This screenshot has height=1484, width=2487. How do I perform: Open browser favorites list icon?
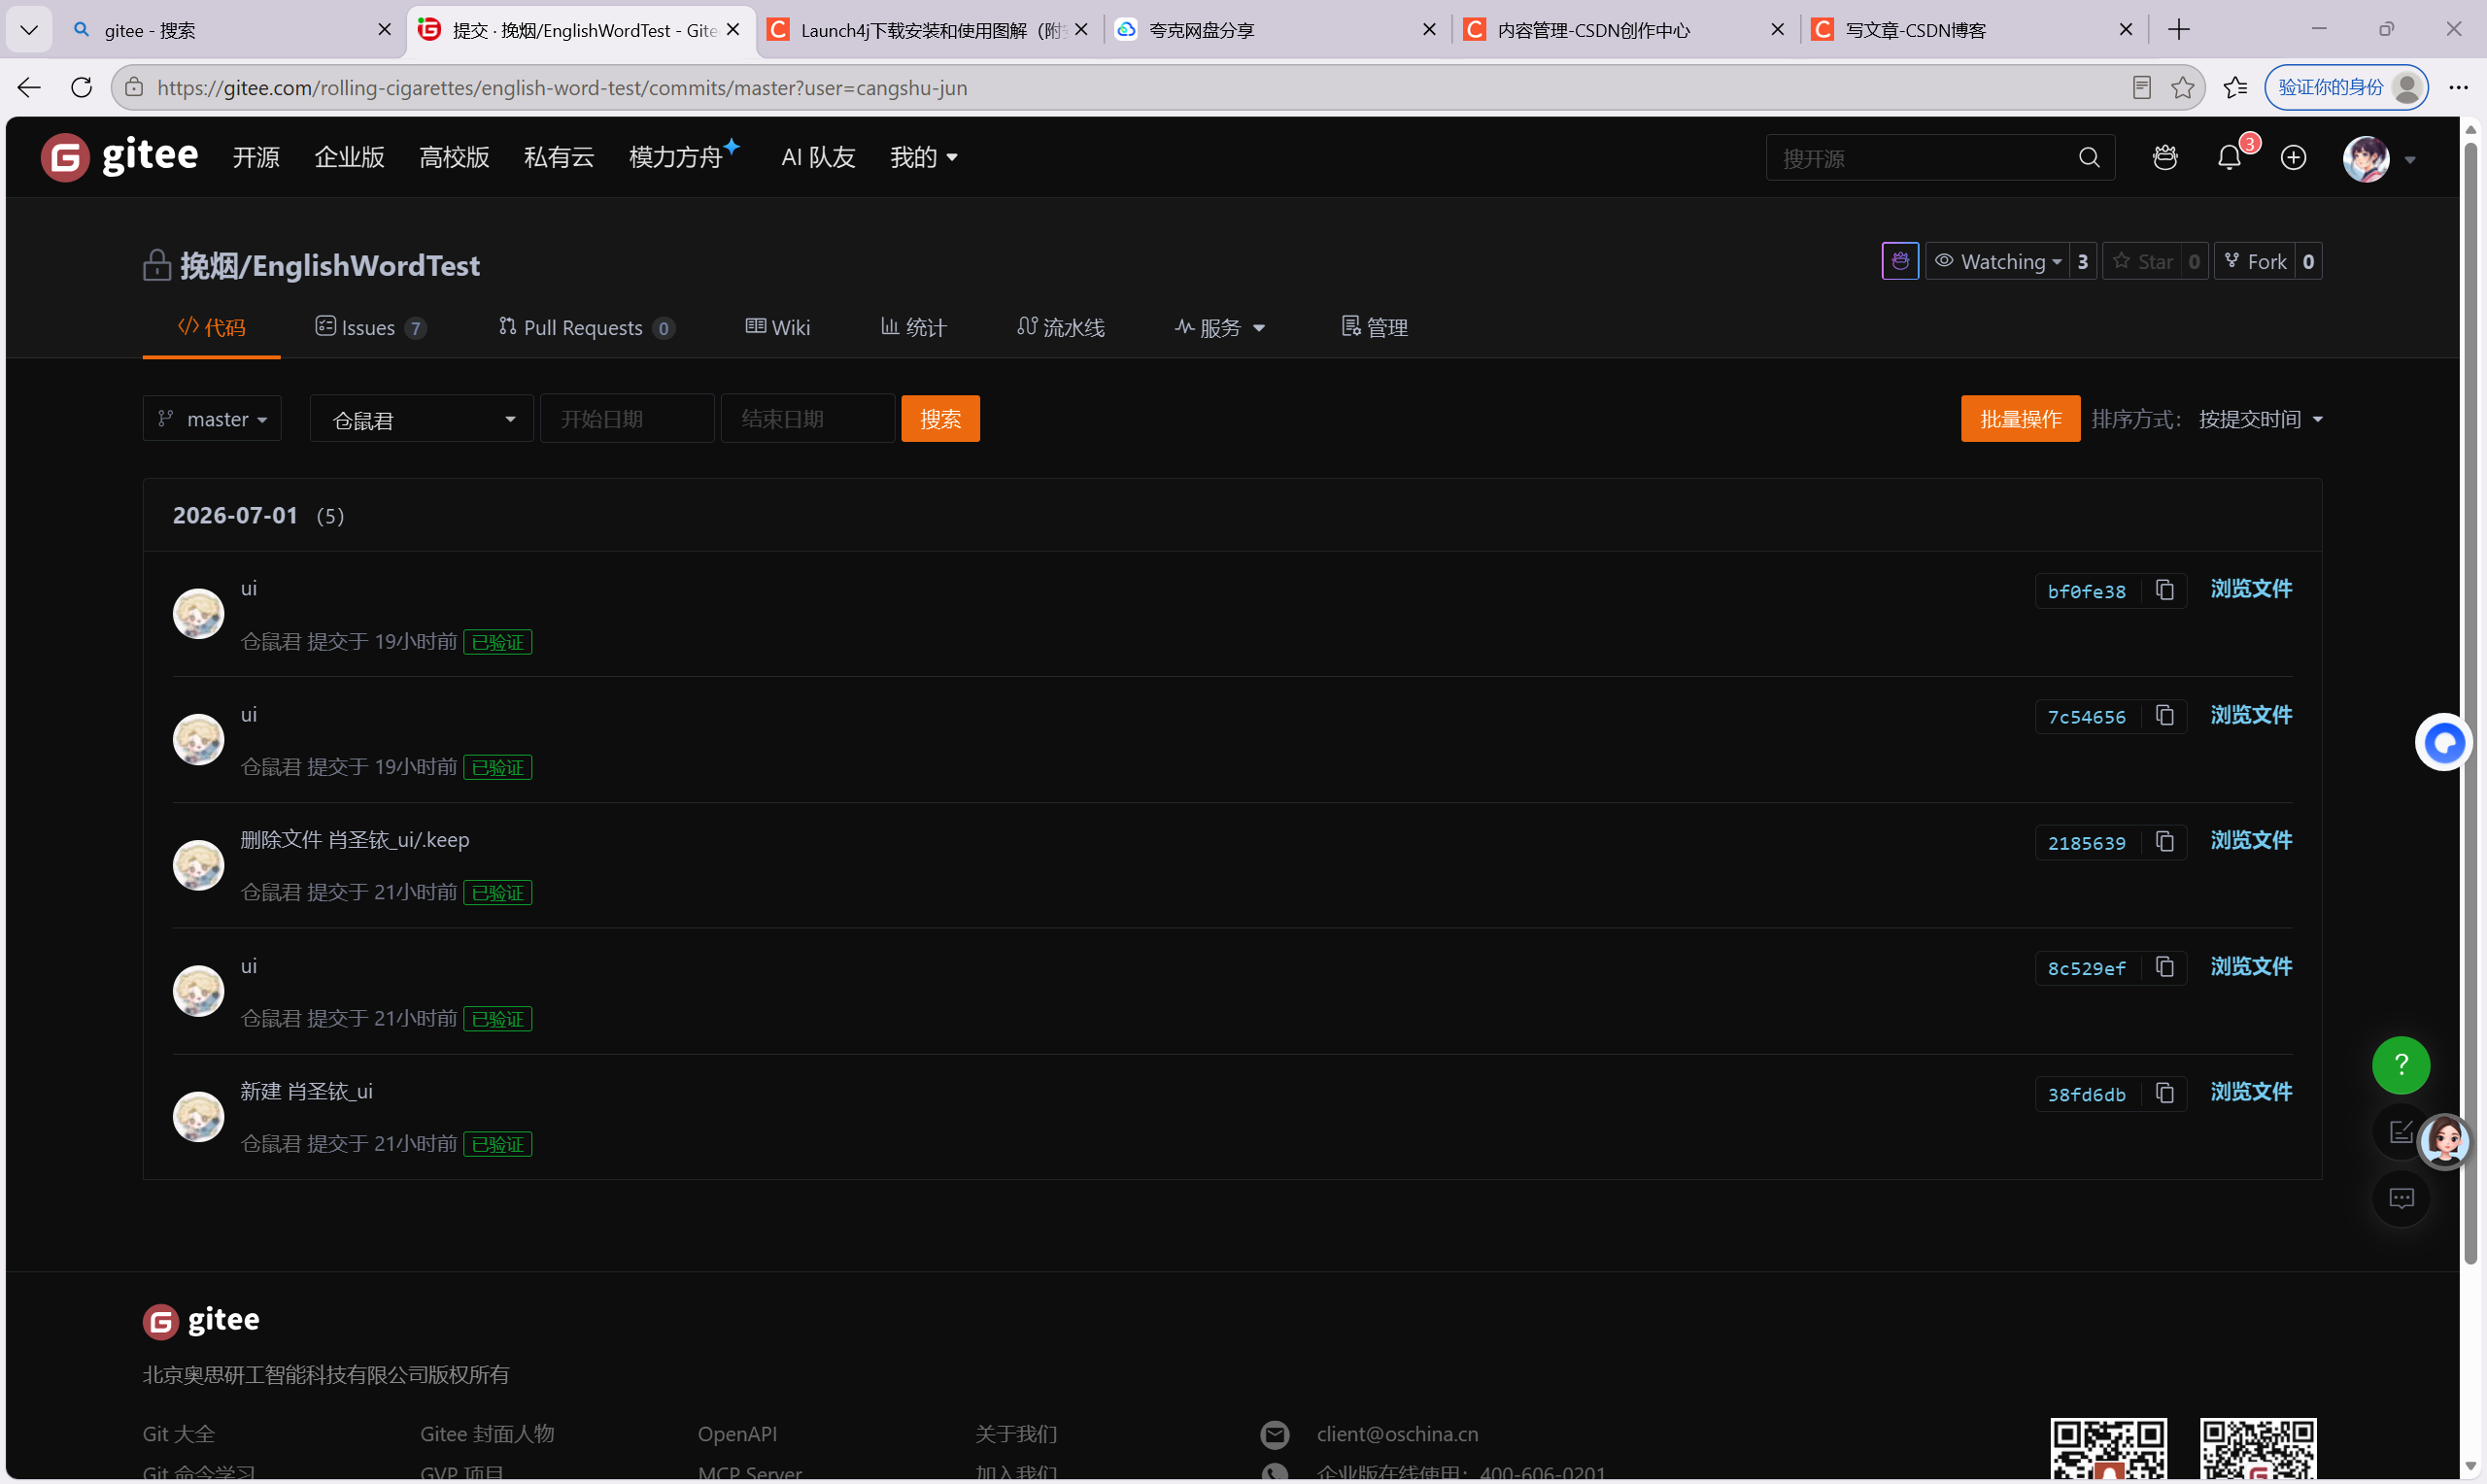point(2236,88)
